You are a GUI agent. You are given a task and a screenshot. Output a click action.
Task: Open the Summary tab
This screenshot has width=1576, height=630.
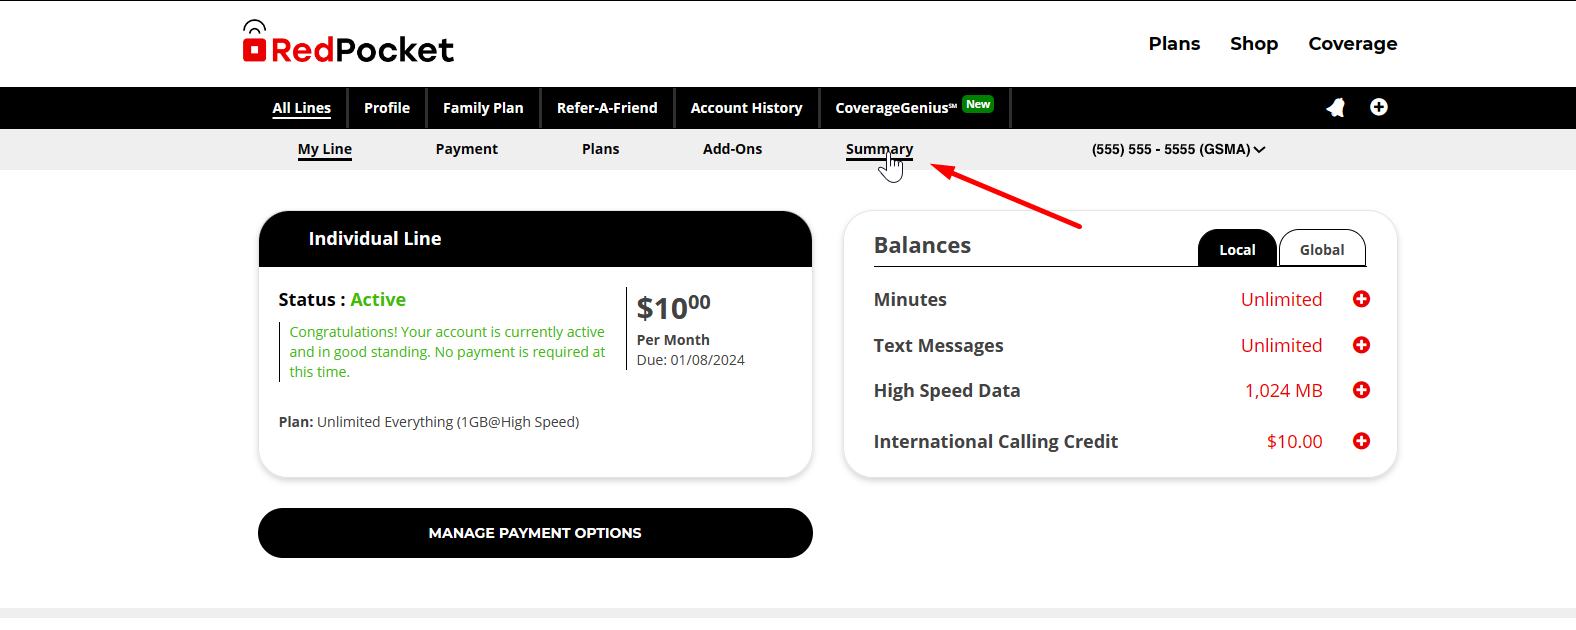[878, 149]
